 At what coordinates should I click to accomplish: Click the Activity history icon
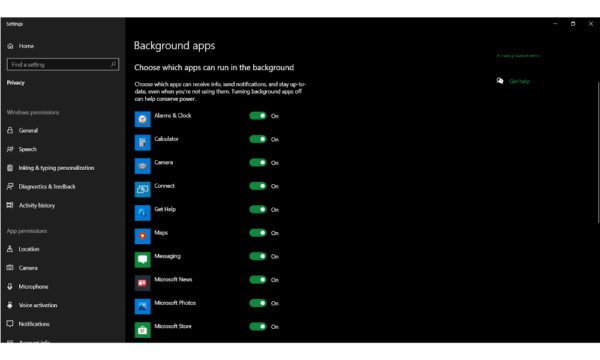[10, 205]
